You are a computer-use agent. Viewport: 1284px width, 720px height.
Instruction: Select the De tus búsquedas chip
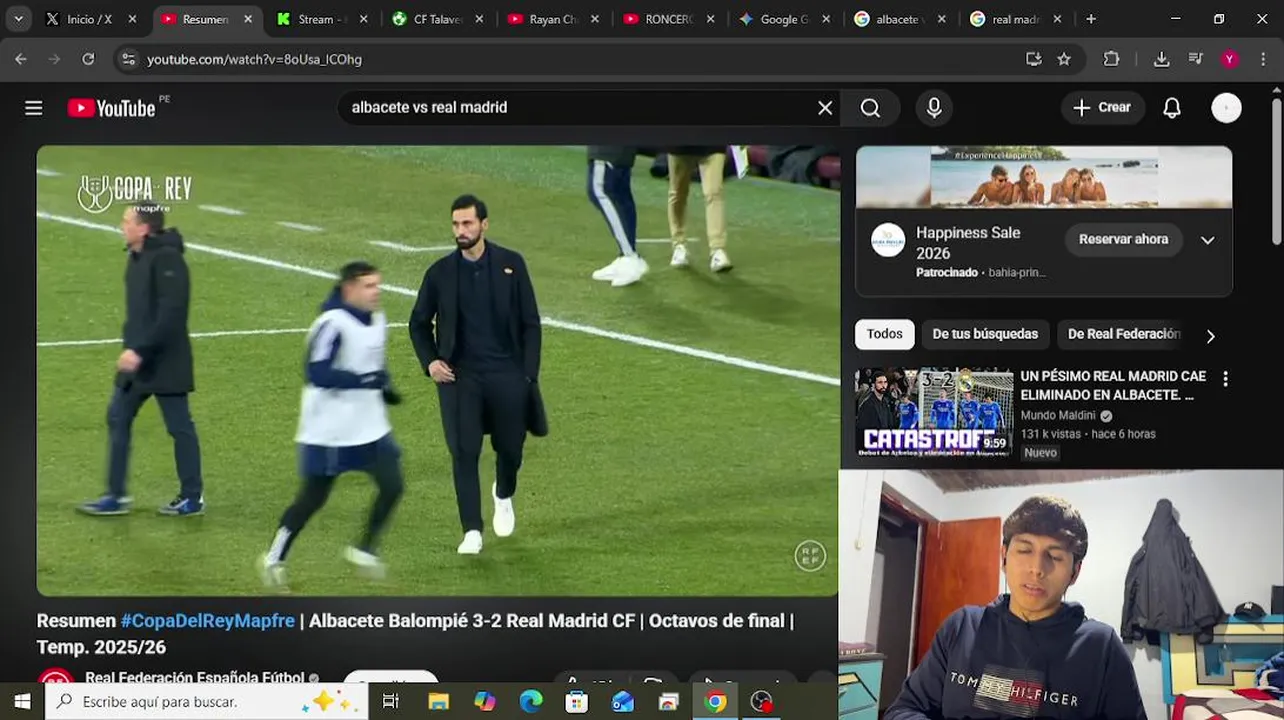click(985, 334)
